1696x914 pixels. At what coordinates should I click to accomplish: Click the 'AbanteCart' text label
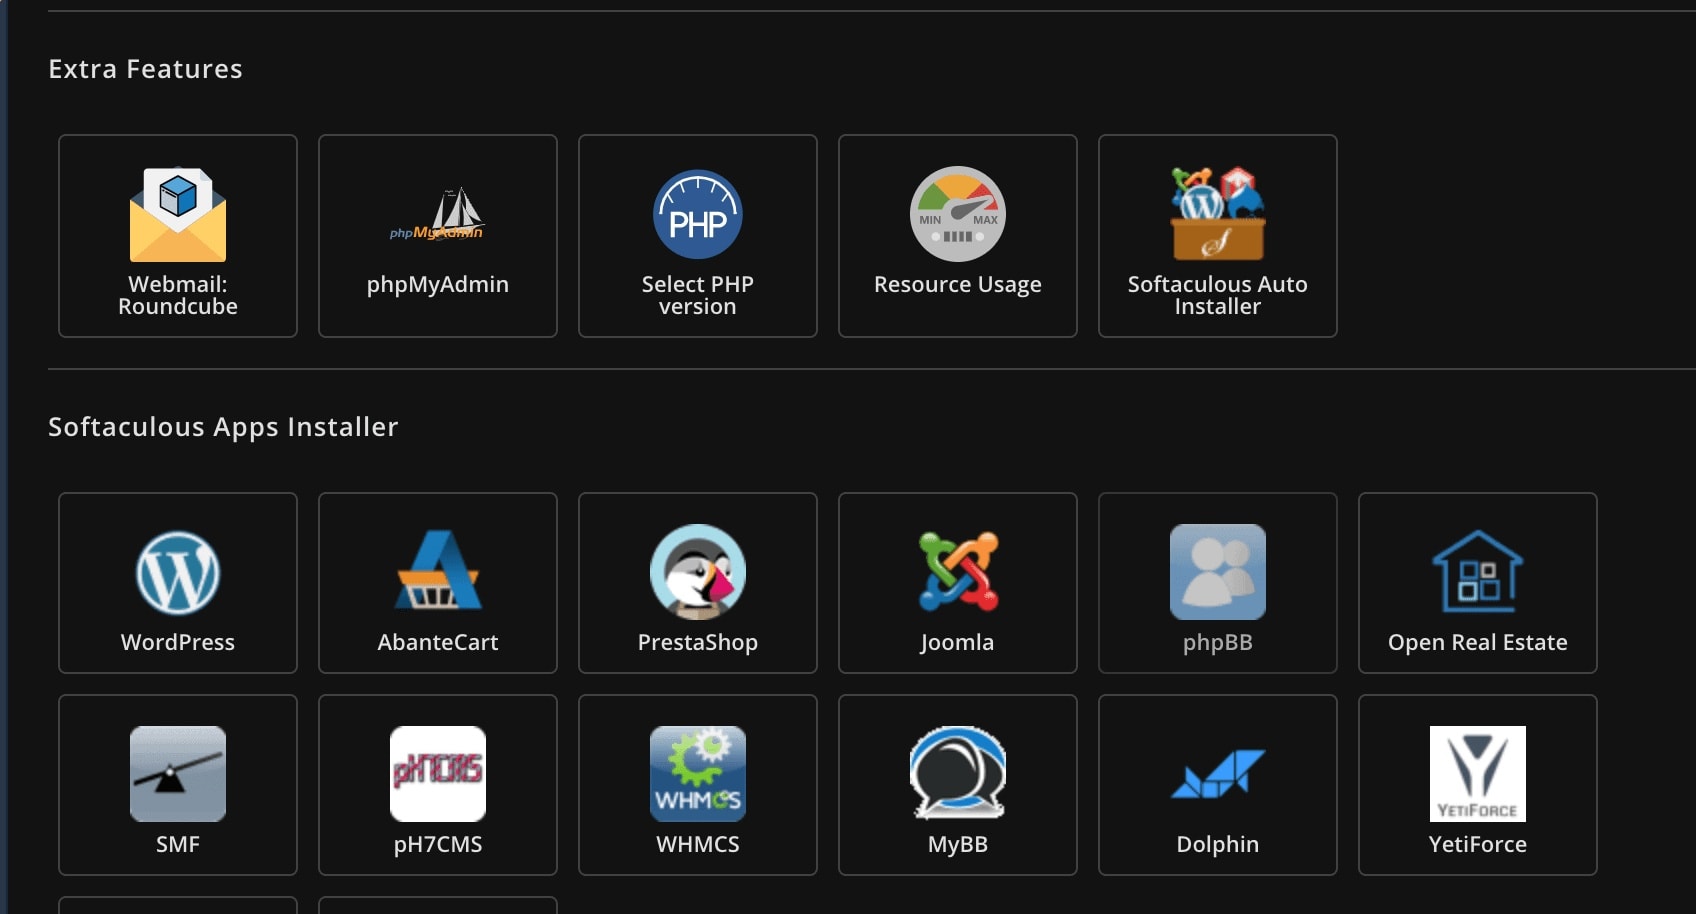[x=438, y=642]
